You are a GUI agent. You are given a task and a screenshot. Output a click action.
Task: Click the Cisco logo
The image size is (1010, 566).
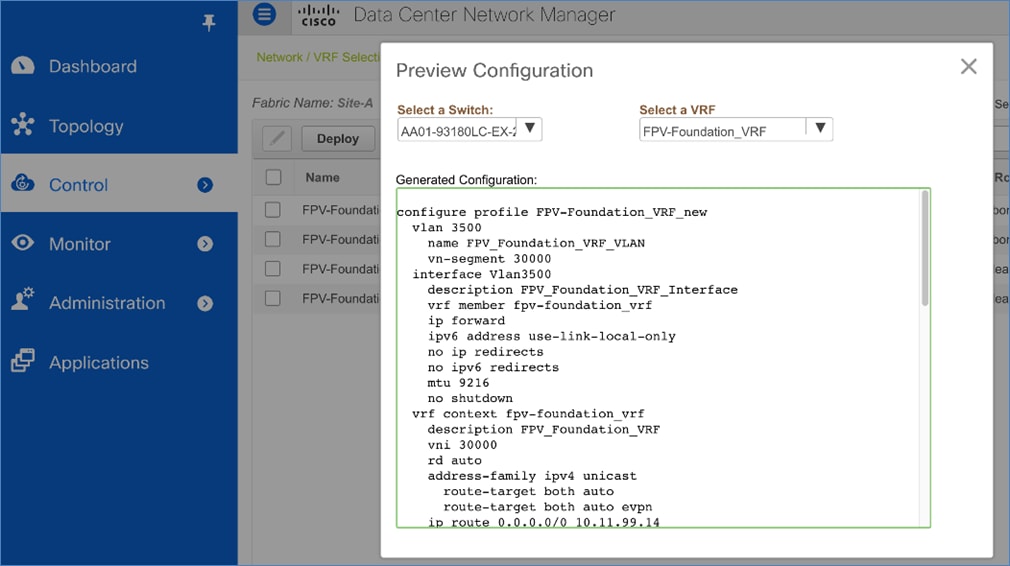point(318,15)
